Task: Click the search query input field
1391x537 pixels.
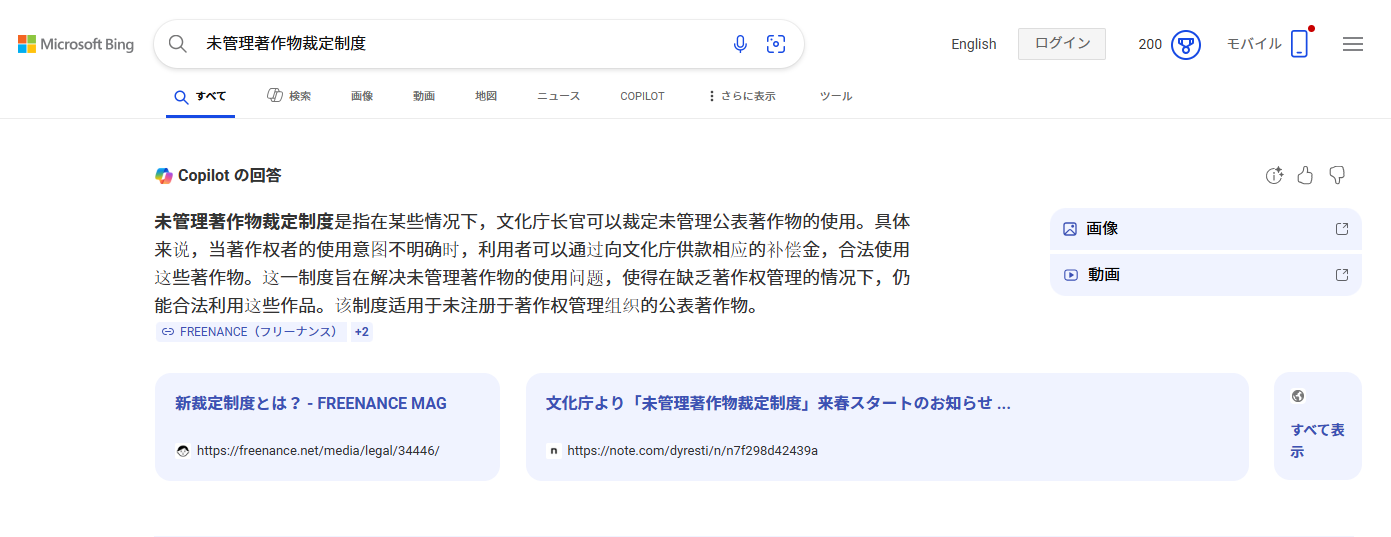Action: click(460, 44)
